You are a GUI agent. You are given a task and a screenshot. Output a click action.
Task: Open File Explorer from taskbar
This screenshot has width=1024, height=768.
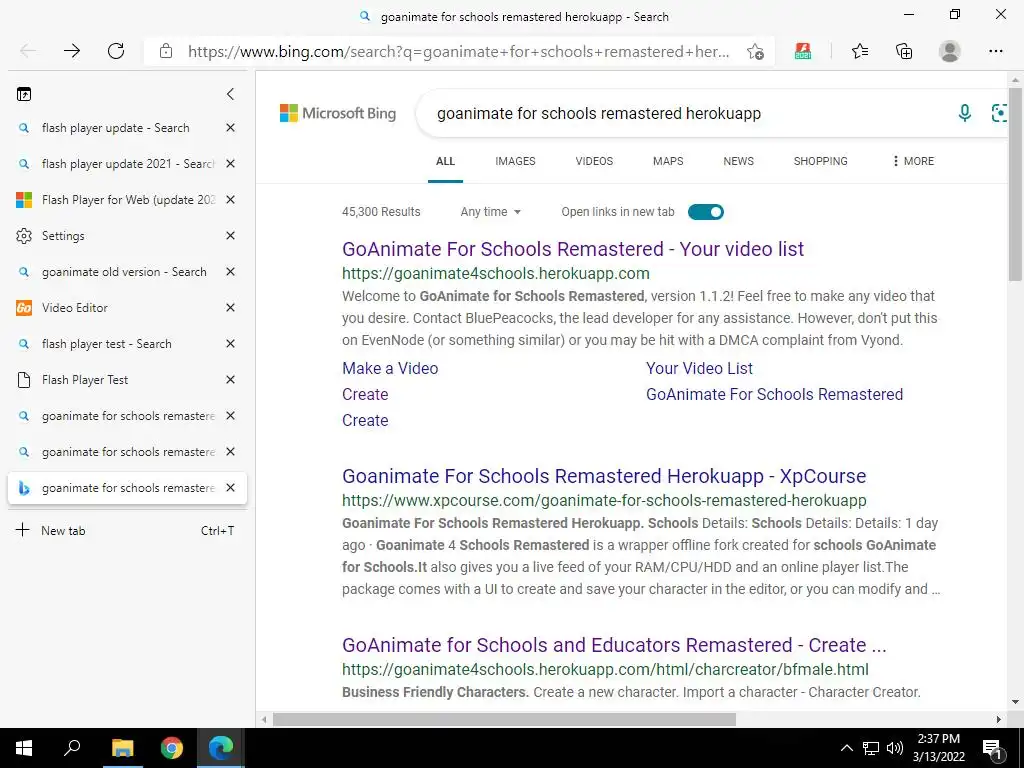click(122, 748)
